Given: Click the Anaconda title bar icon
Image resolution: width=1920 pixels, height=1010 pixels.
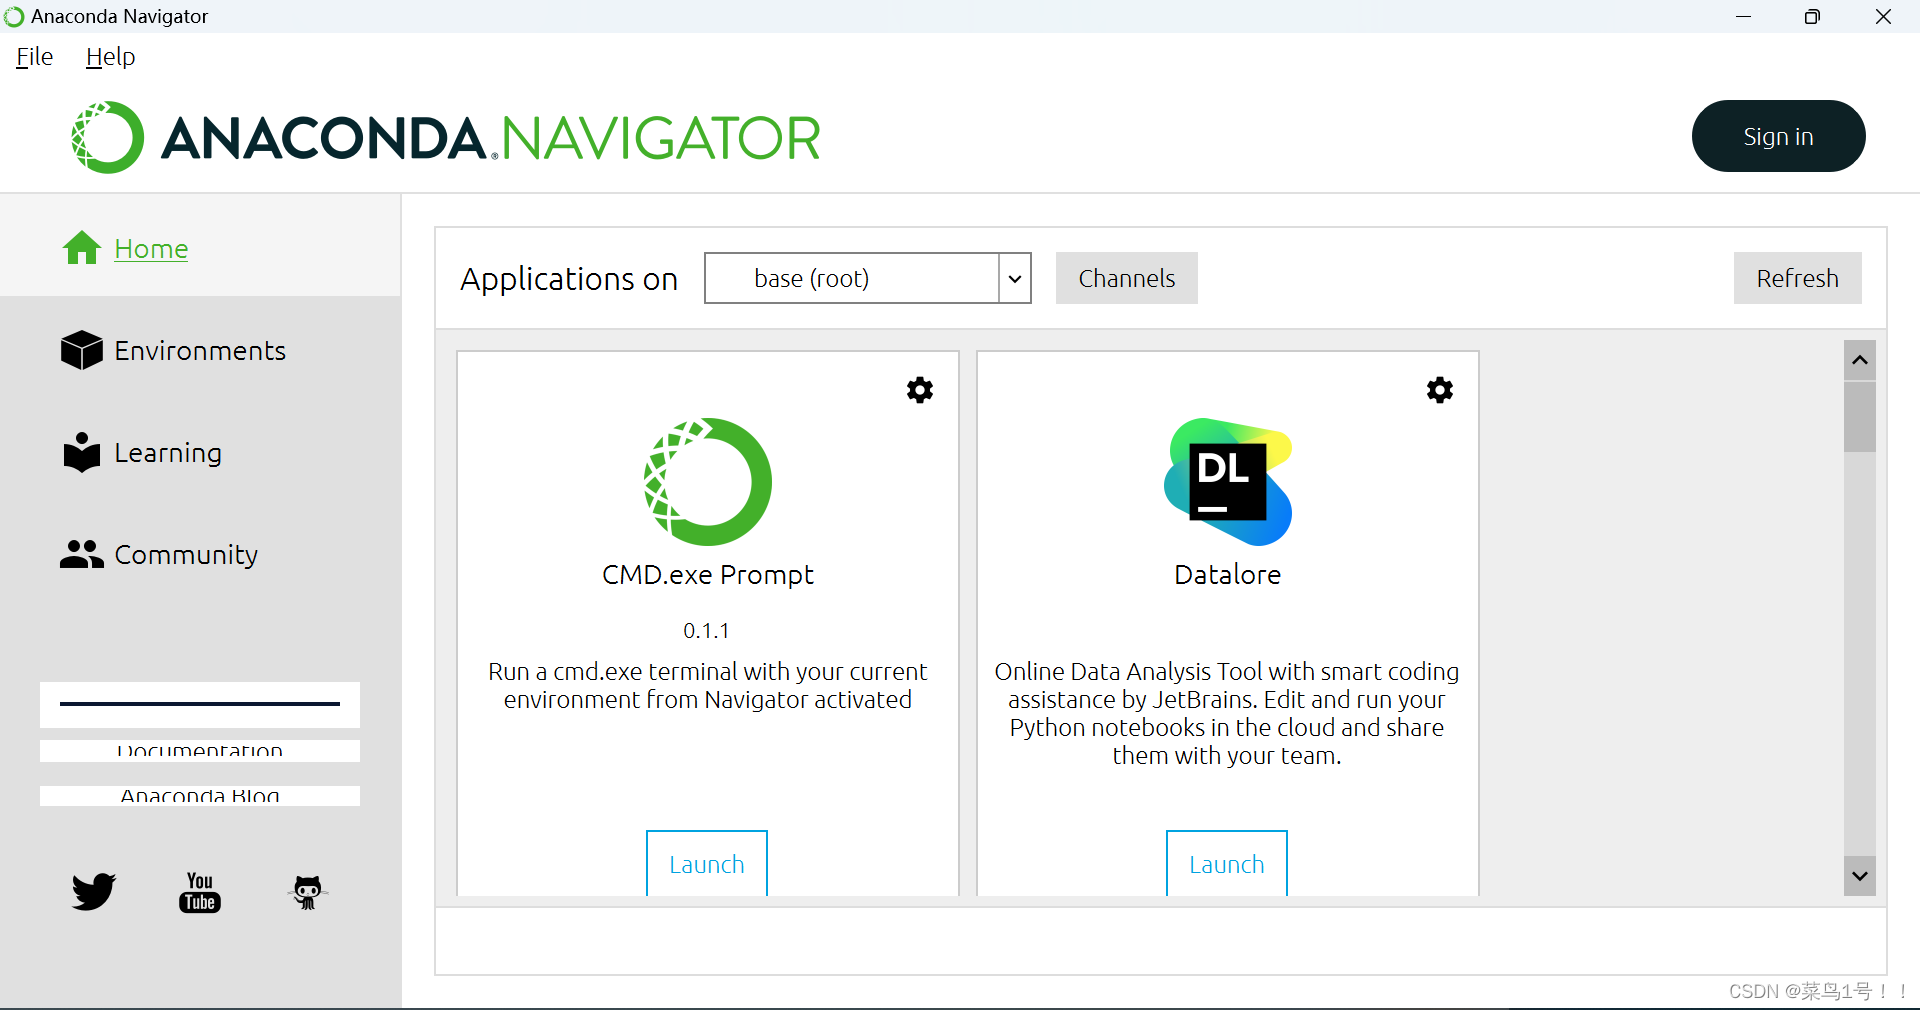Looking at the screenshot, I should coord(14,17).
